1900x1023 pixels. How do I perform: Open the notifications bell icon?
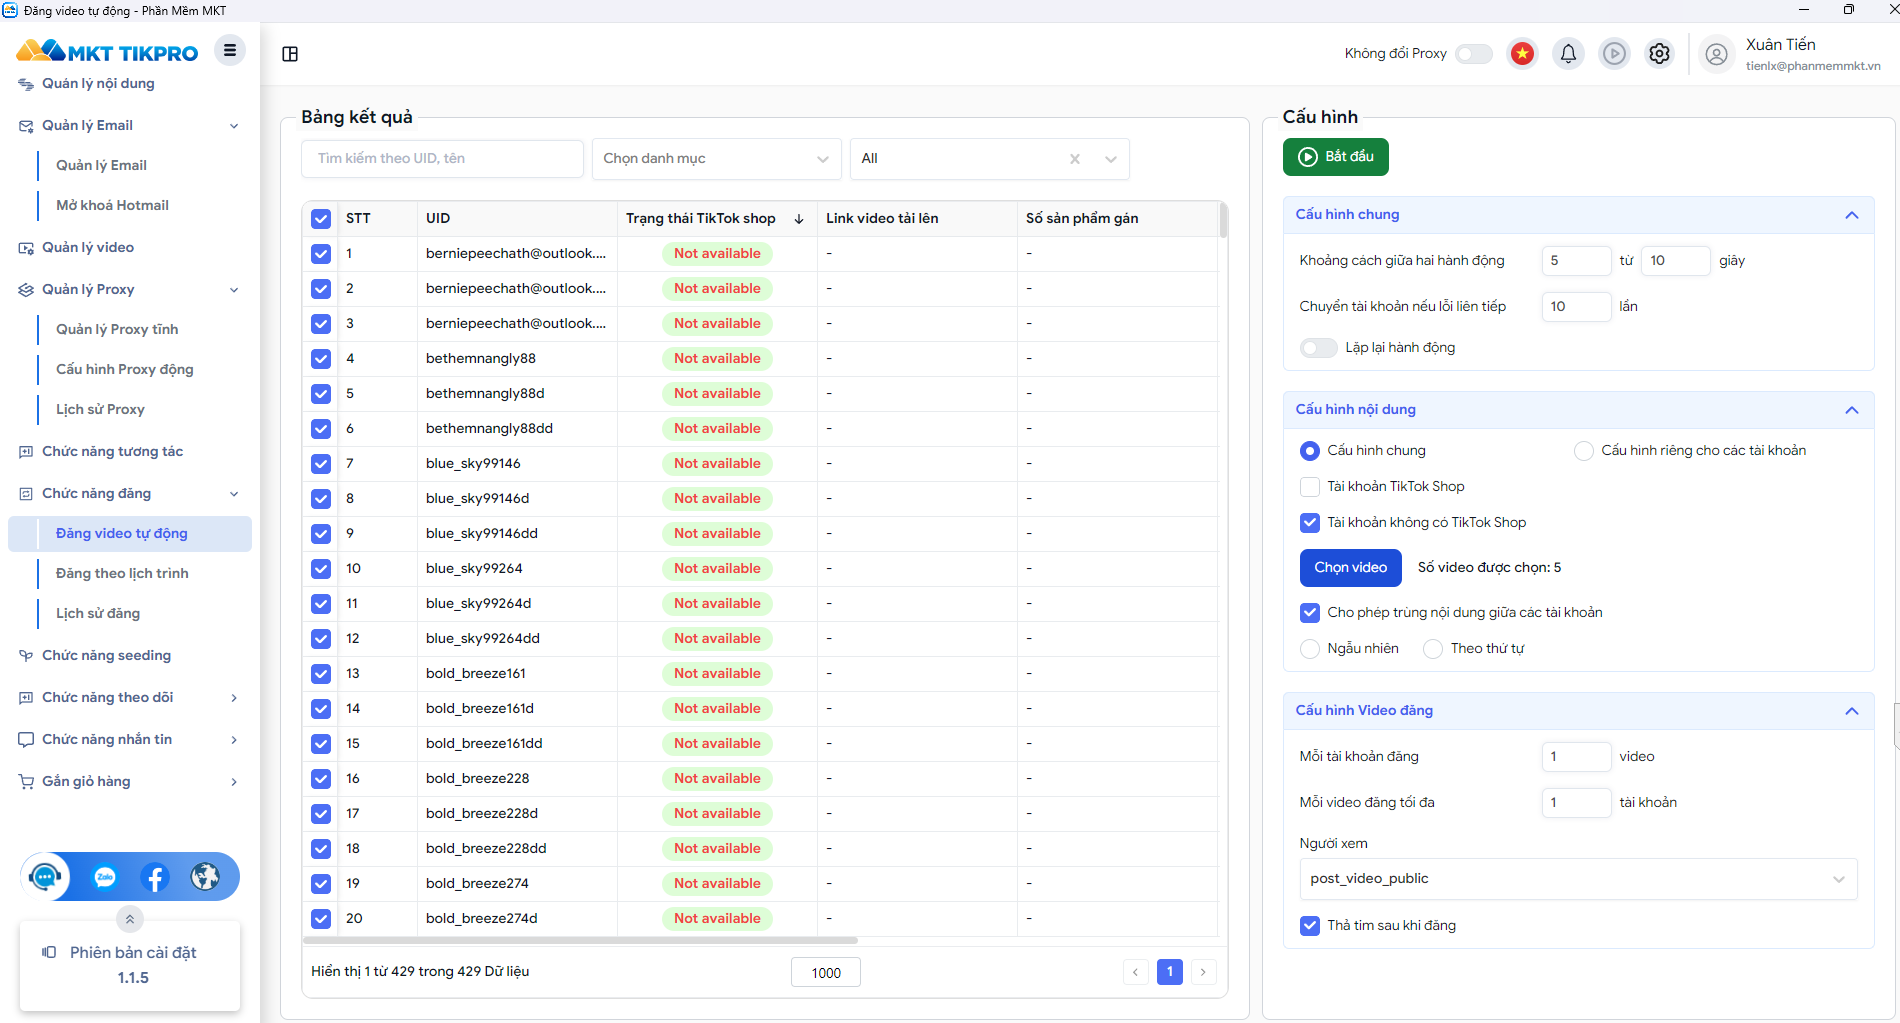click(1568, 54)
